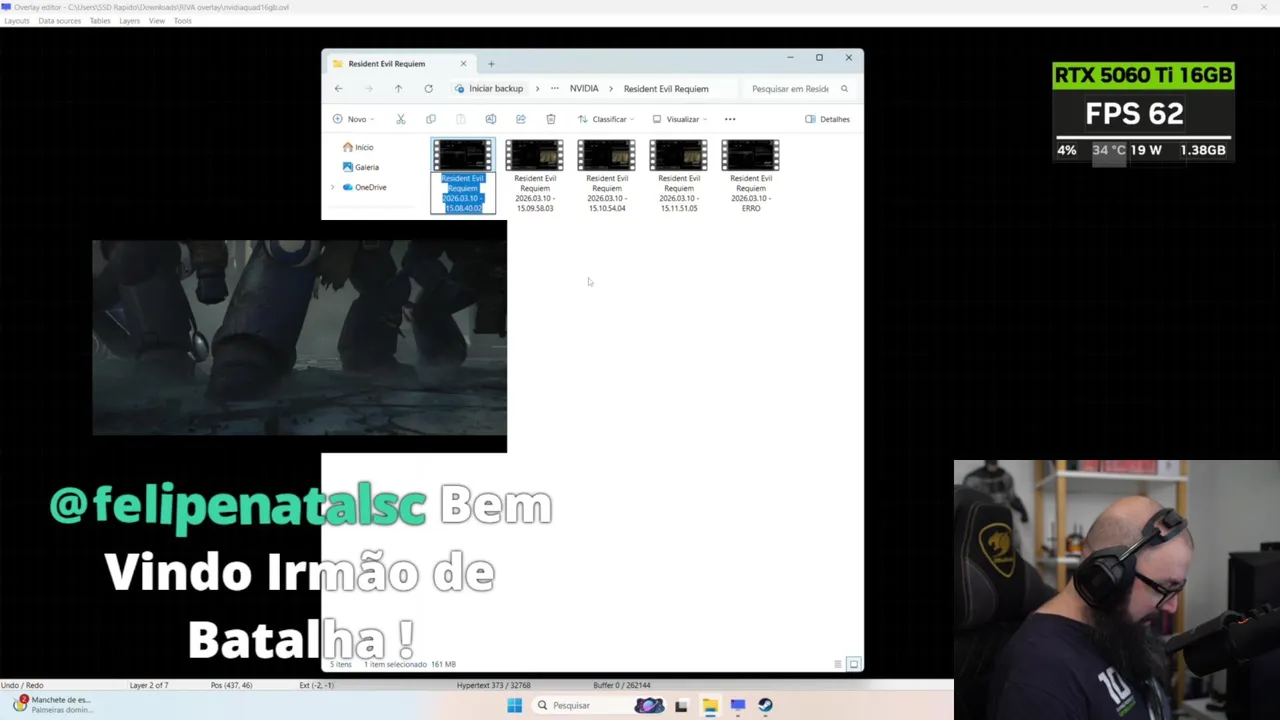1280x720 pixels.
Task: Click the 19 W power overlay value
Action: point(1146,150)
